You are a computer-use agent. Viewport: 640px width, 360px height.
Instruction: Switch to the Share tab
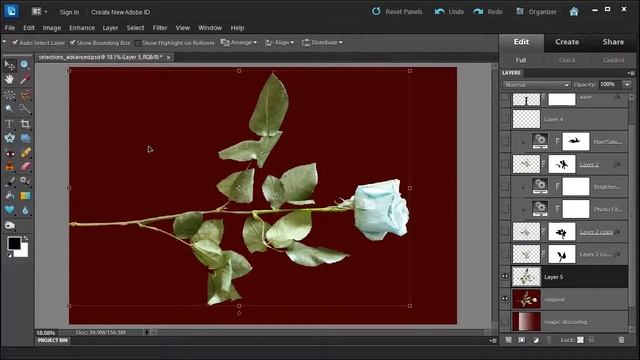[613, 42]
